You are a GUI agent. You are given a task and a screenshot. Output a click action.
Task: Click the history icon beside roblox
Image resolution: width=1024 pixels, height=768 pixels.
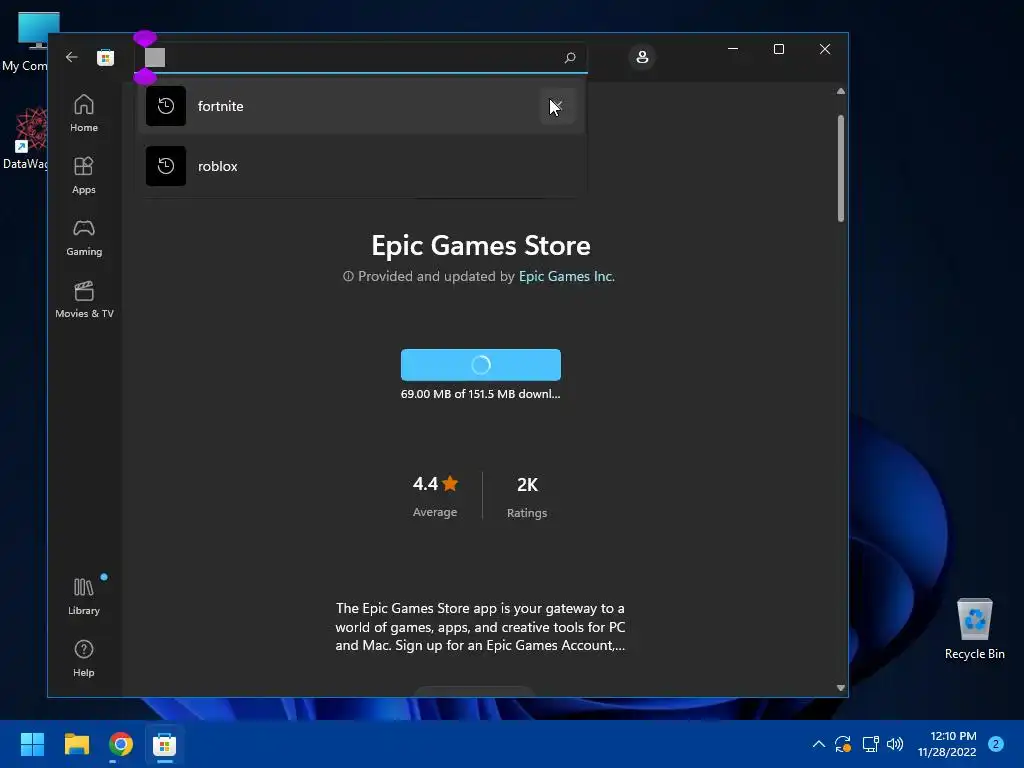pos(166,166)
